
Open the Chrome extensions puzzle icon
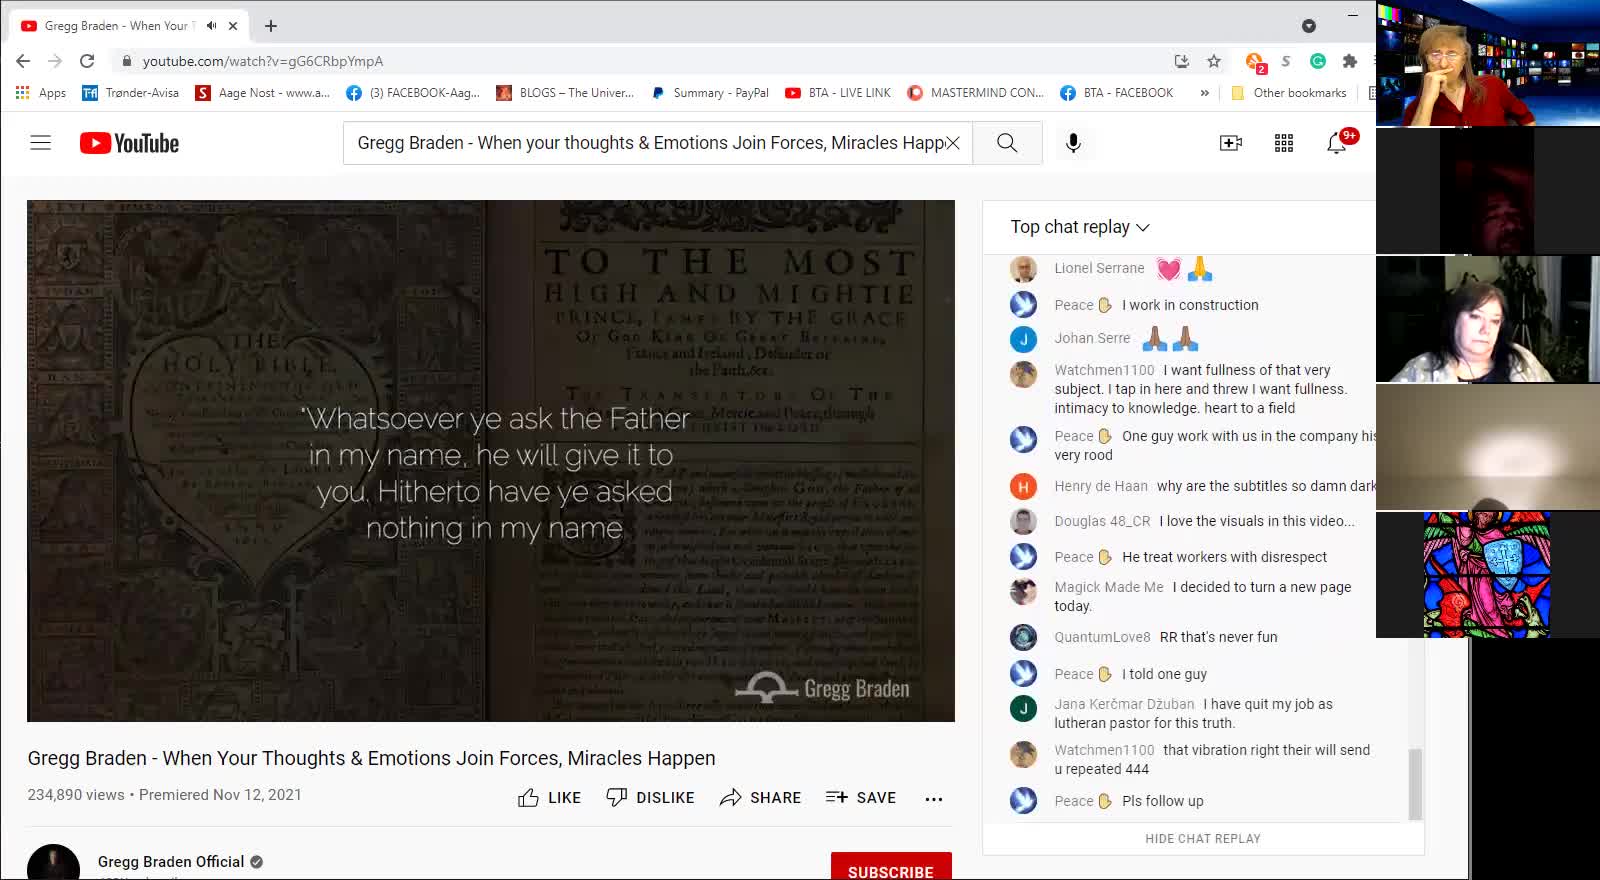point(1349,61)
